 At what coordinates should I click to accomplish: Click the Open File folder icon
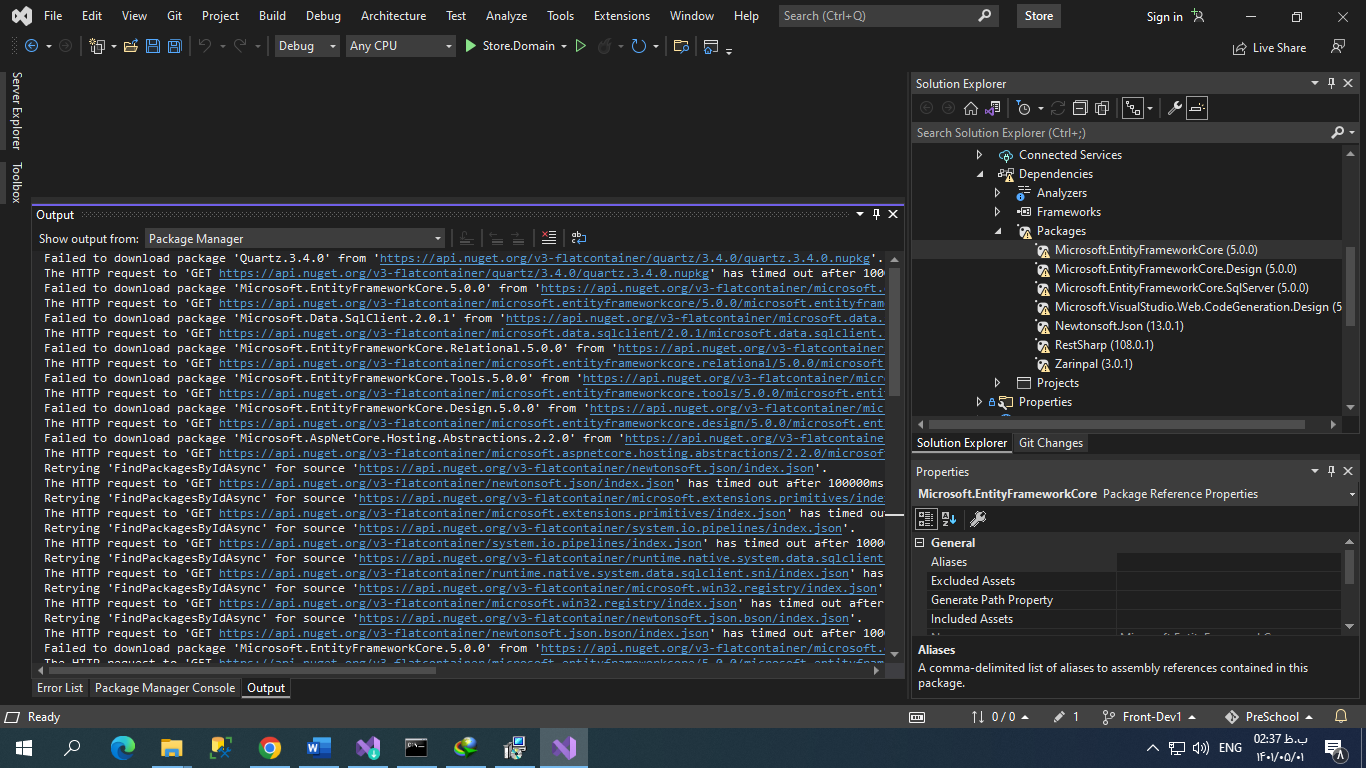(x=130, y=46)
